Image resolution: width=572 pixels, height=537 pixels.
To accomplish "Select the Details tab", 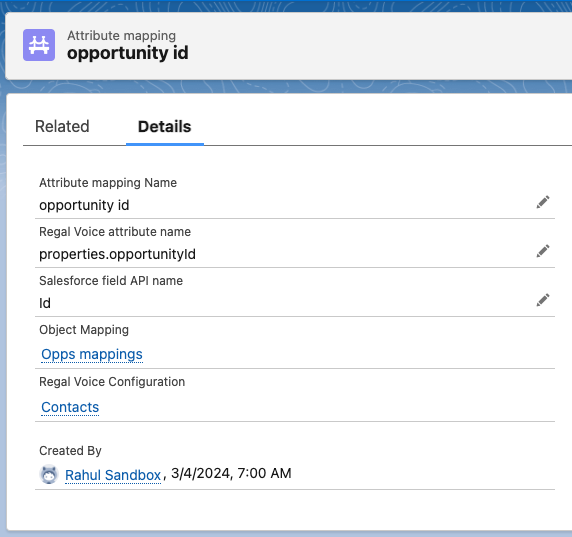I will click(x=165, y=127).
